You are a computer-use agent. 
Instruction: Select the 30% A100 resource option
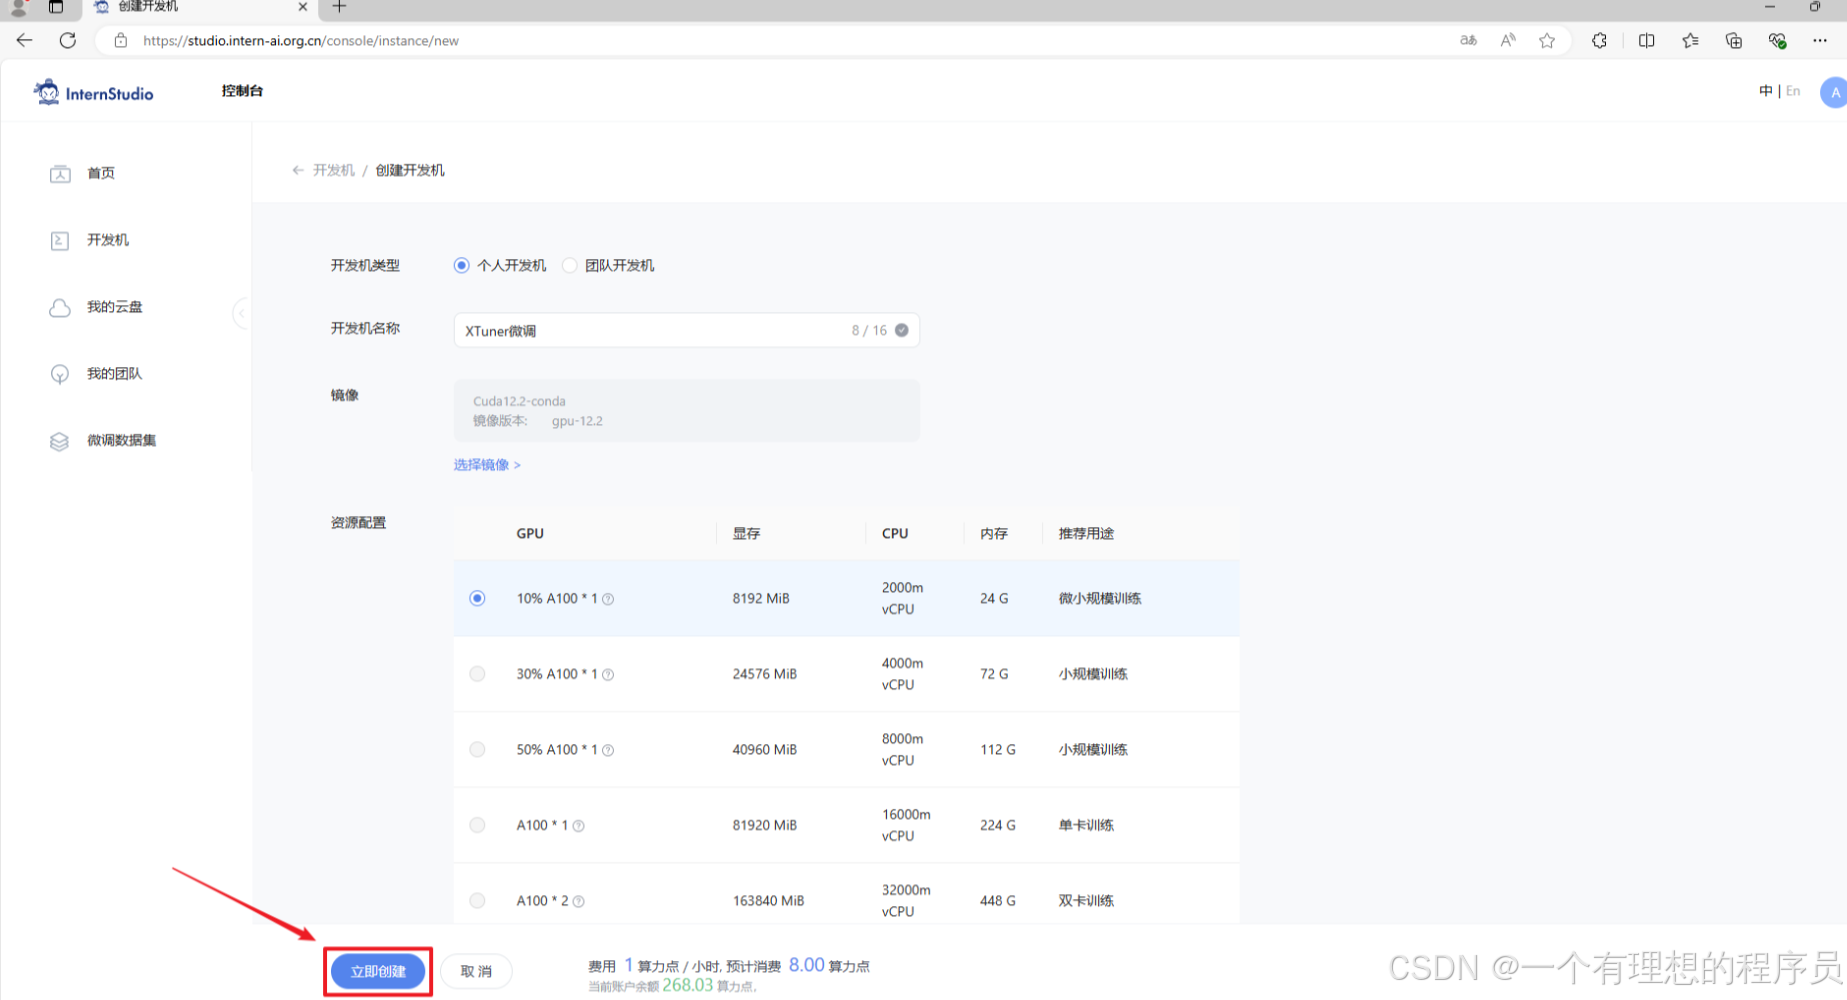click(477, 674)
